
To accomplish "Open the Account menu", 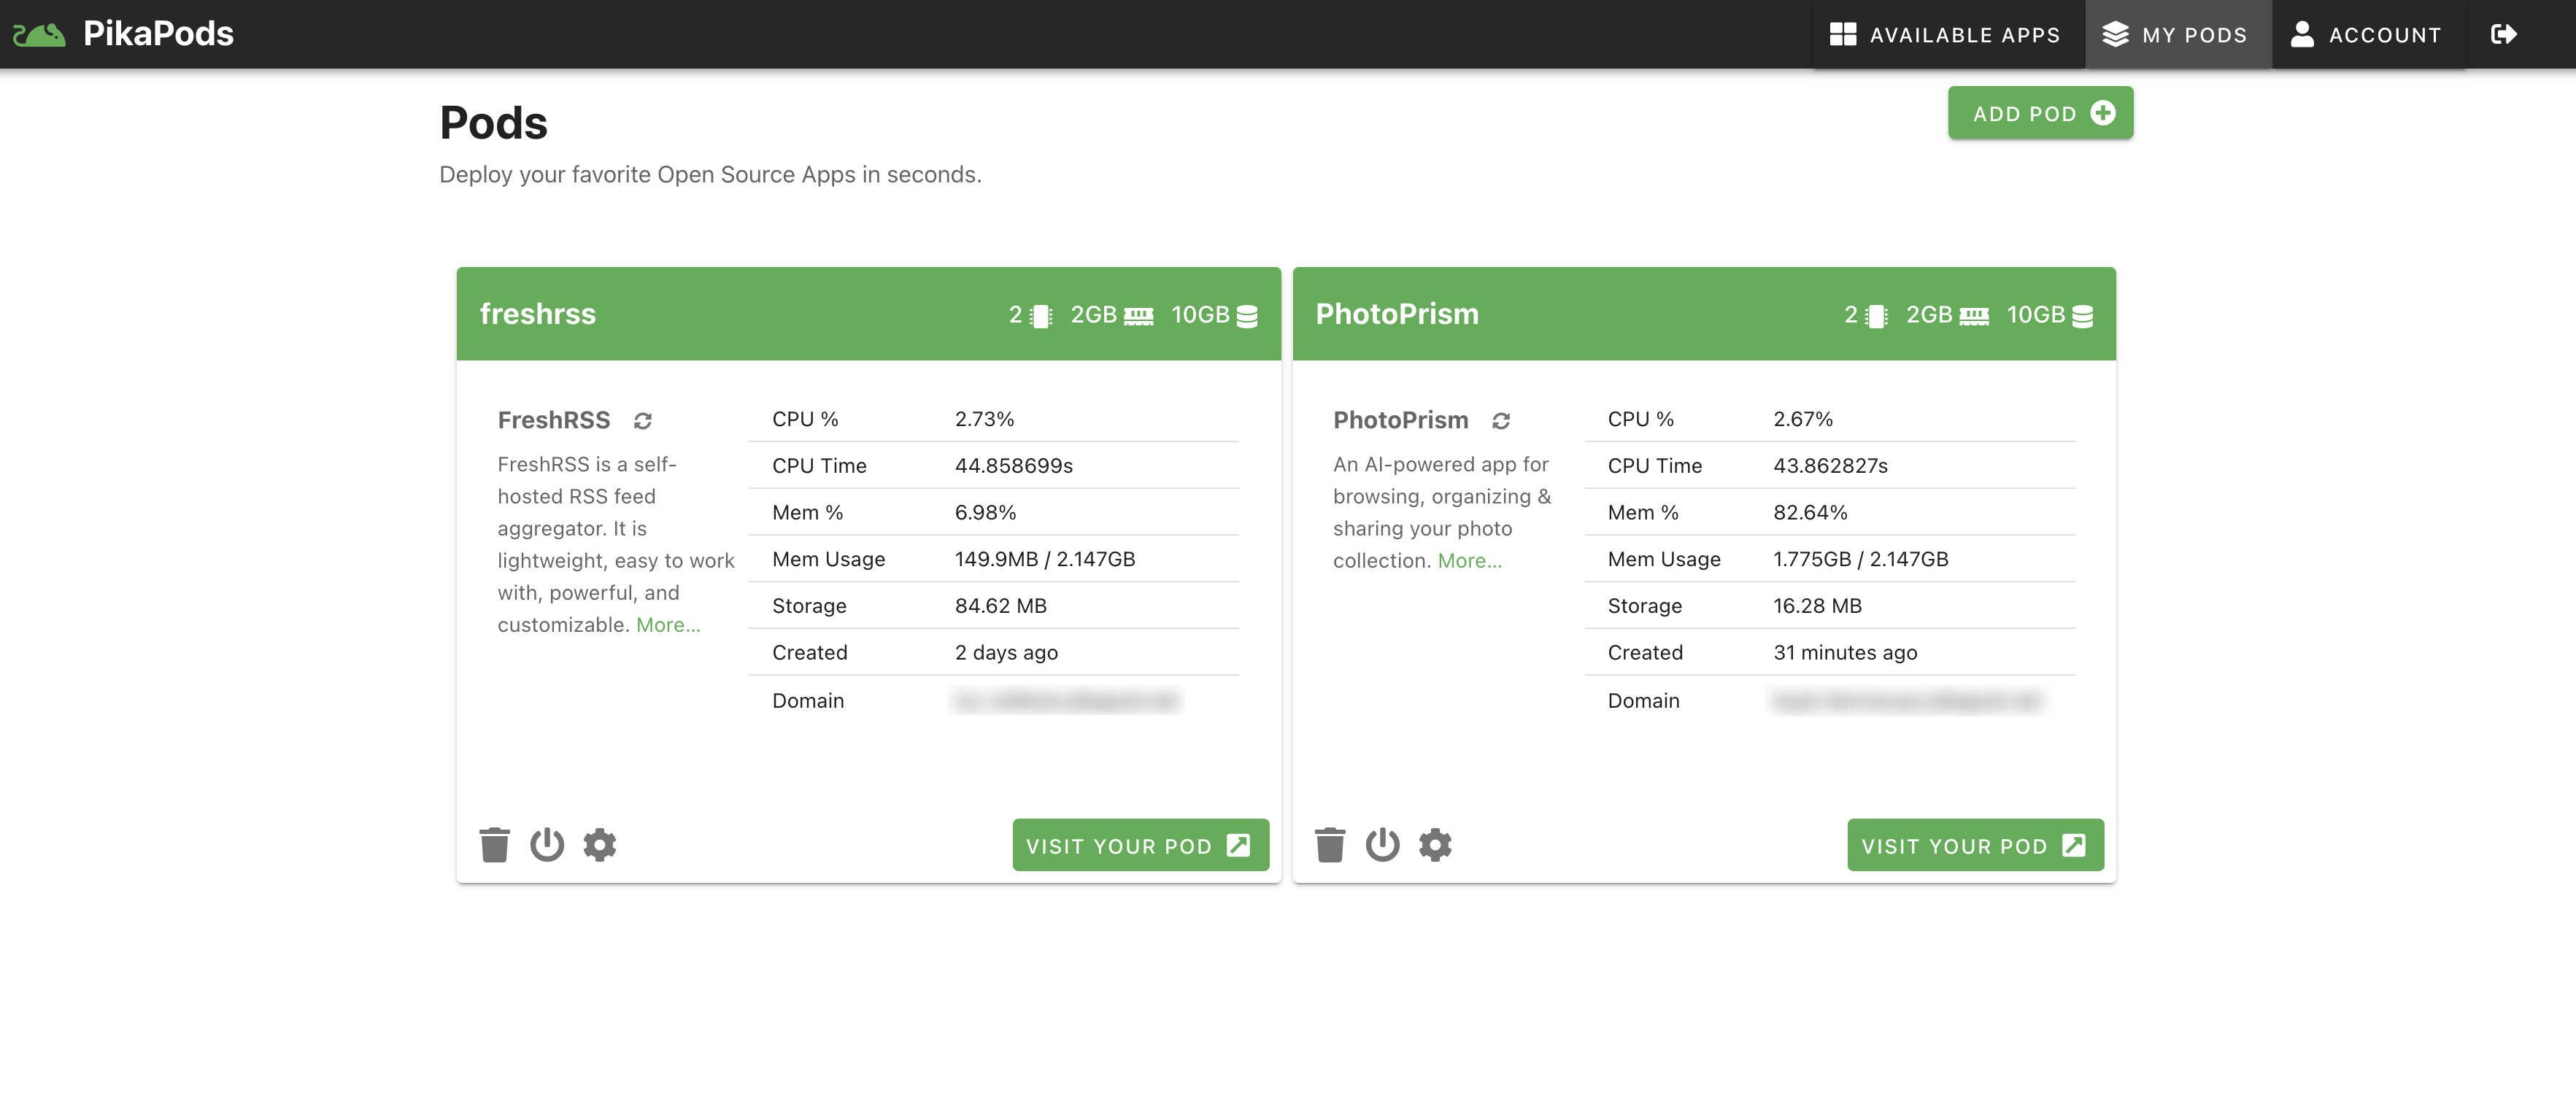I will pos(2368,34).
